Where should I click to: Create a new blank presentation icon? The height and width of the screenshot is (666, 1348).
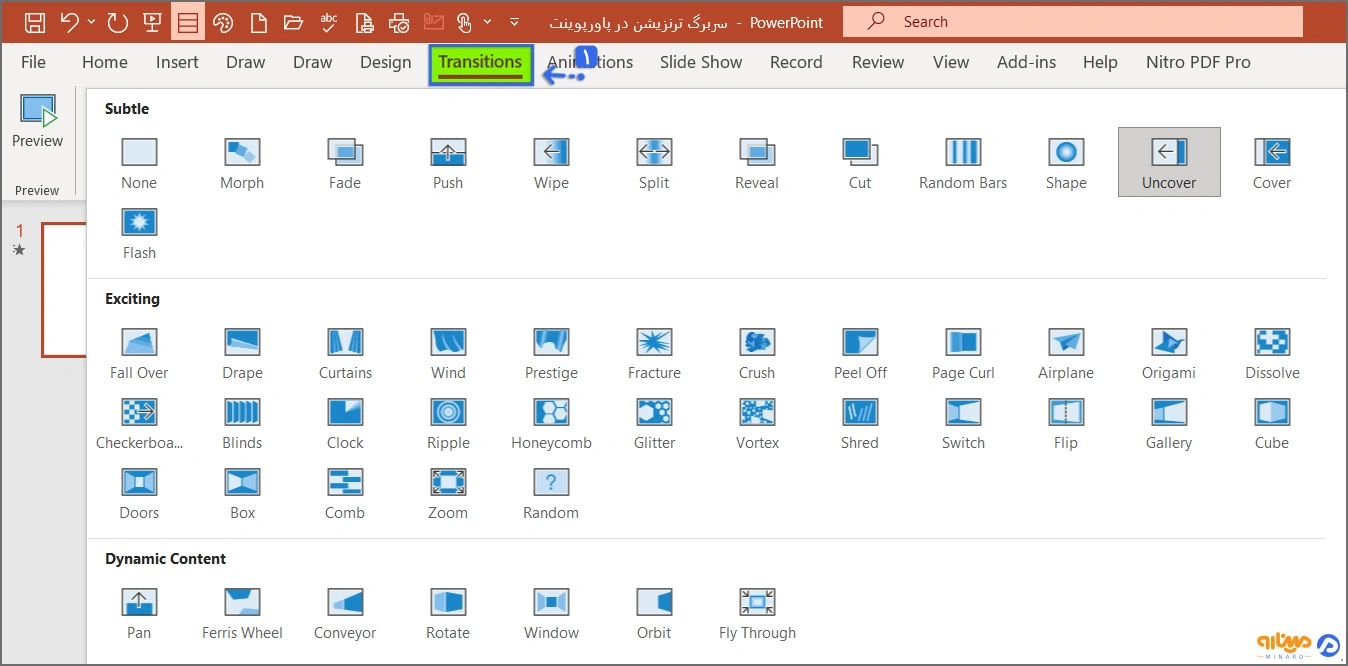tap(258, 21)
